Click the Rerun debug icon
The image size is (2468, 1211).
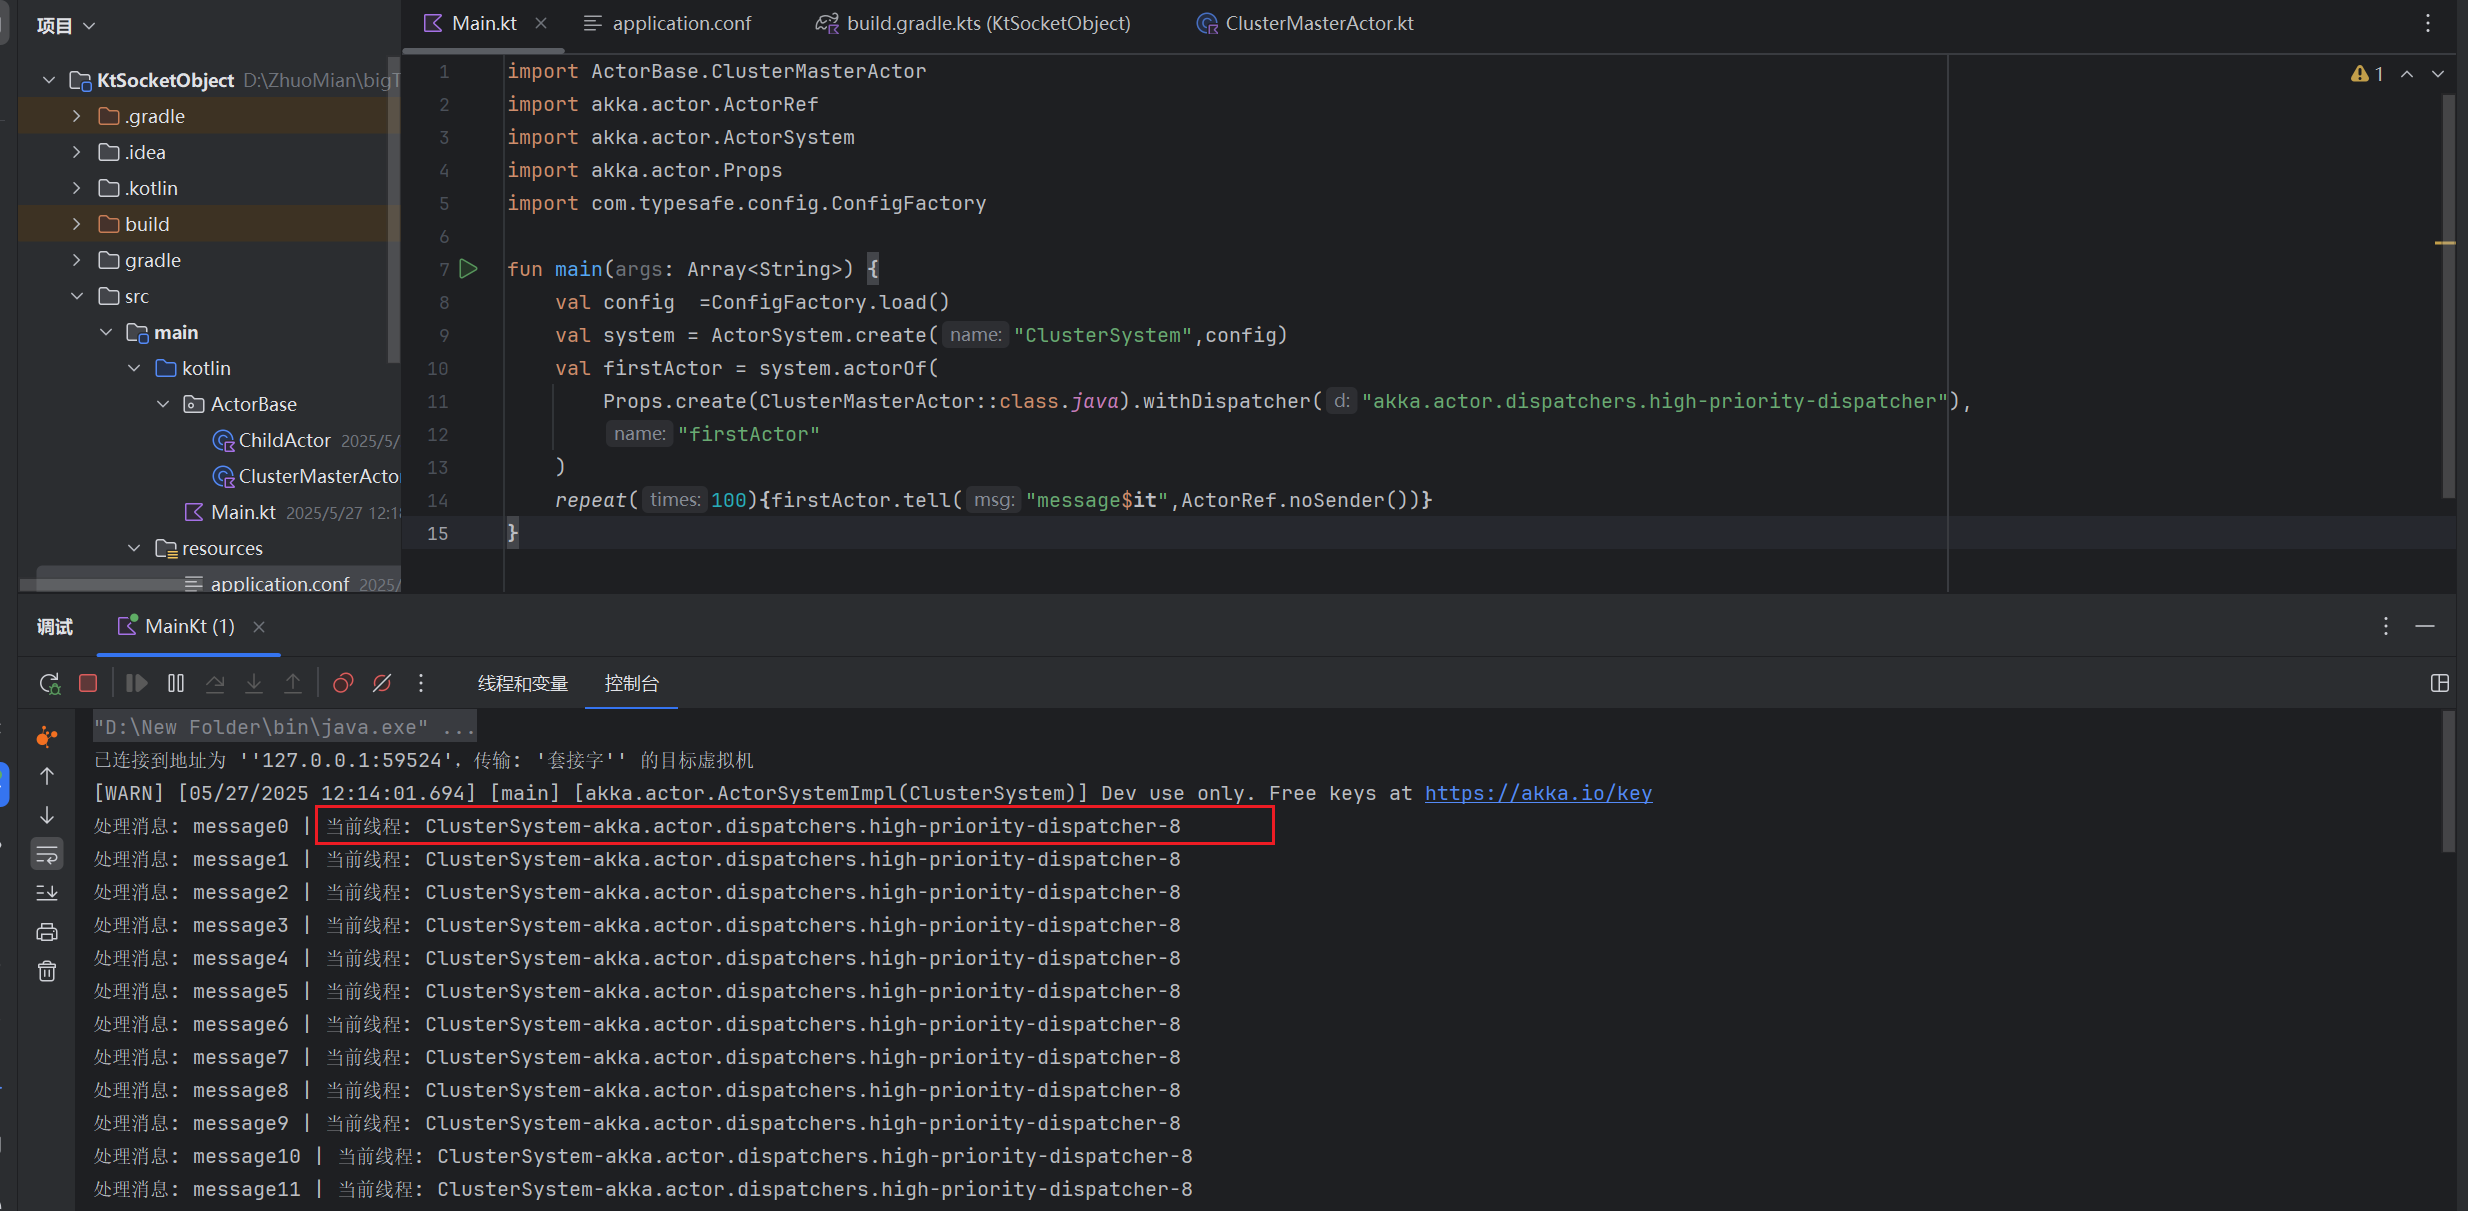[49, 683]
